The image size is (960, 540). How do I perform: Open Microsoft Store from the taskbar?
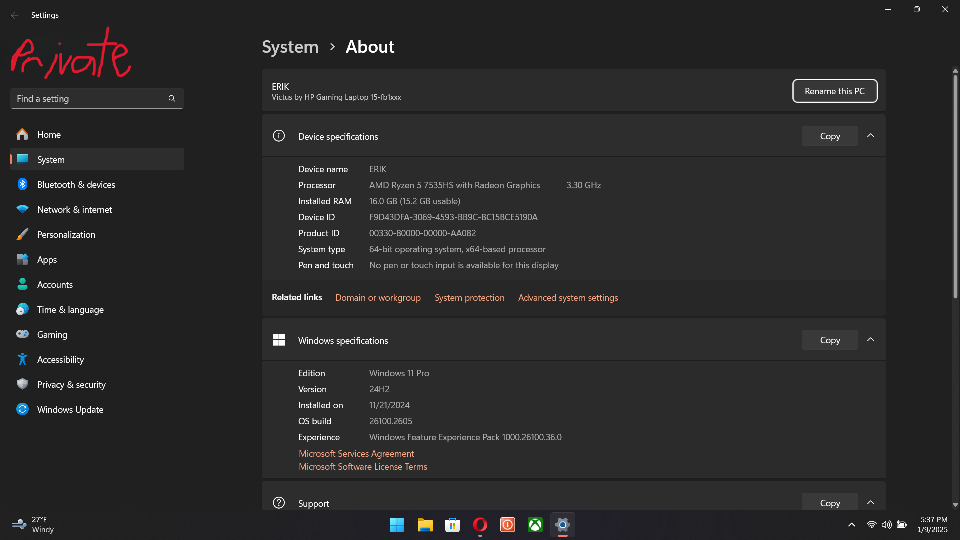452,525
